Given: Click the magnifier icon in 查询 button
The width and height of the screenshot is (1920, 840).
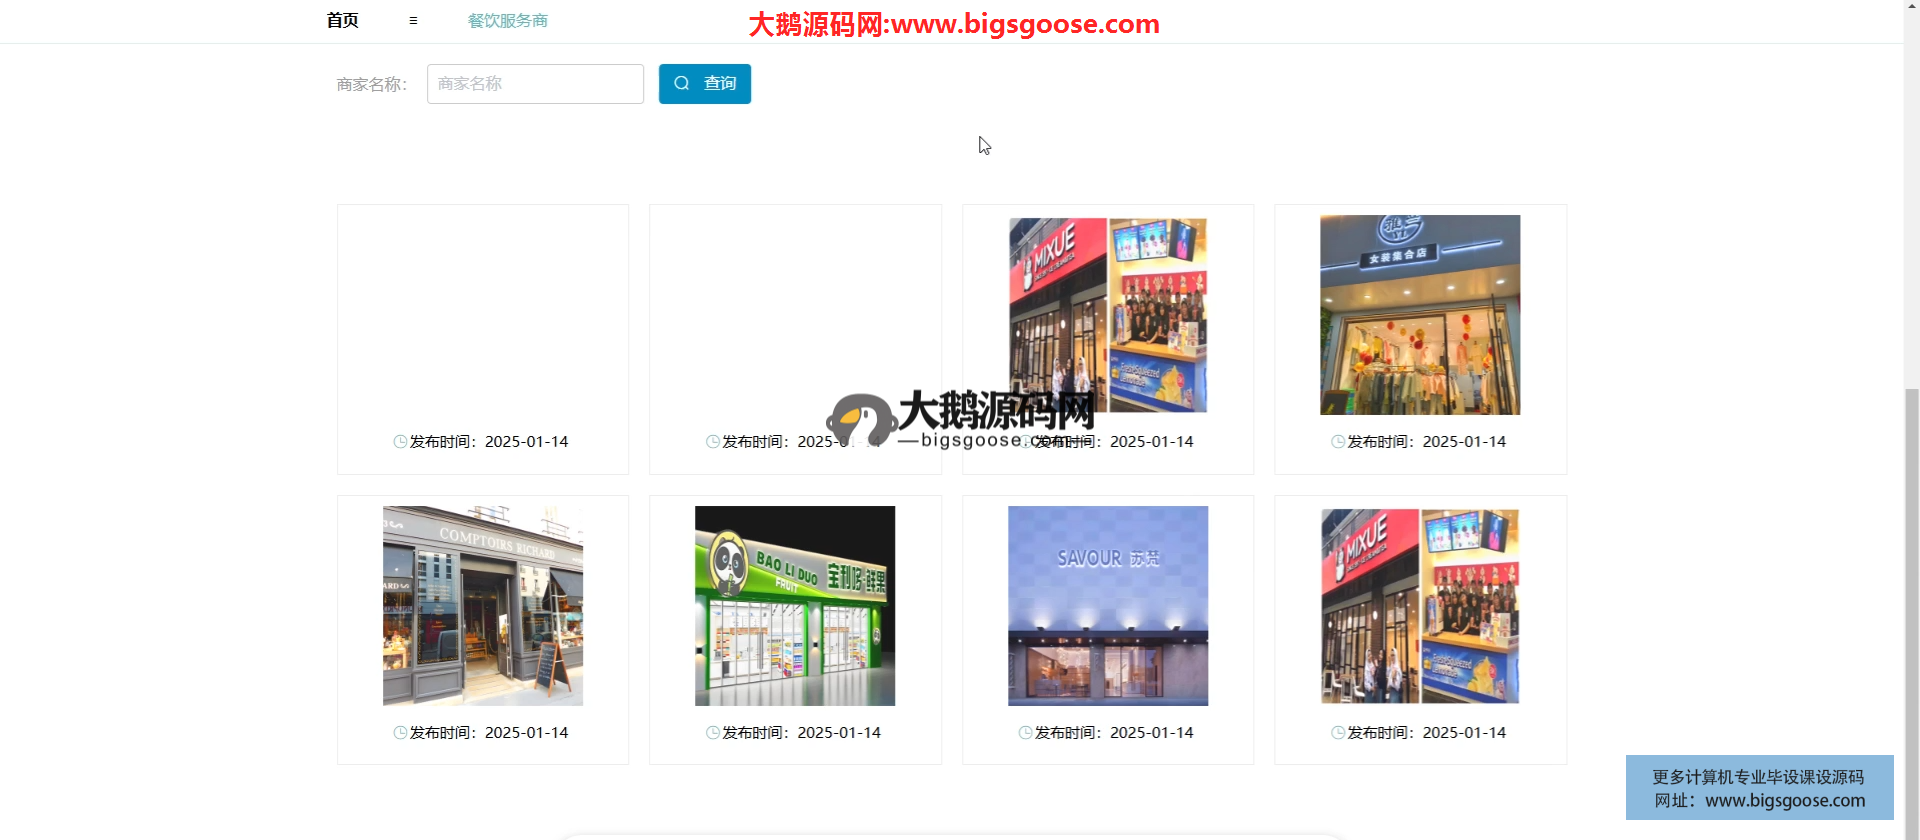Looking at the screenshot, I should [682, 84].
